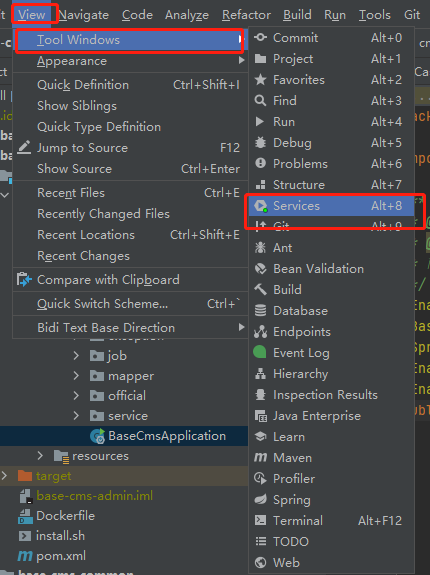This screenshot has width=430, height=575.
Task: Click the Profiler icon
Action: click(x=260, y=478)
